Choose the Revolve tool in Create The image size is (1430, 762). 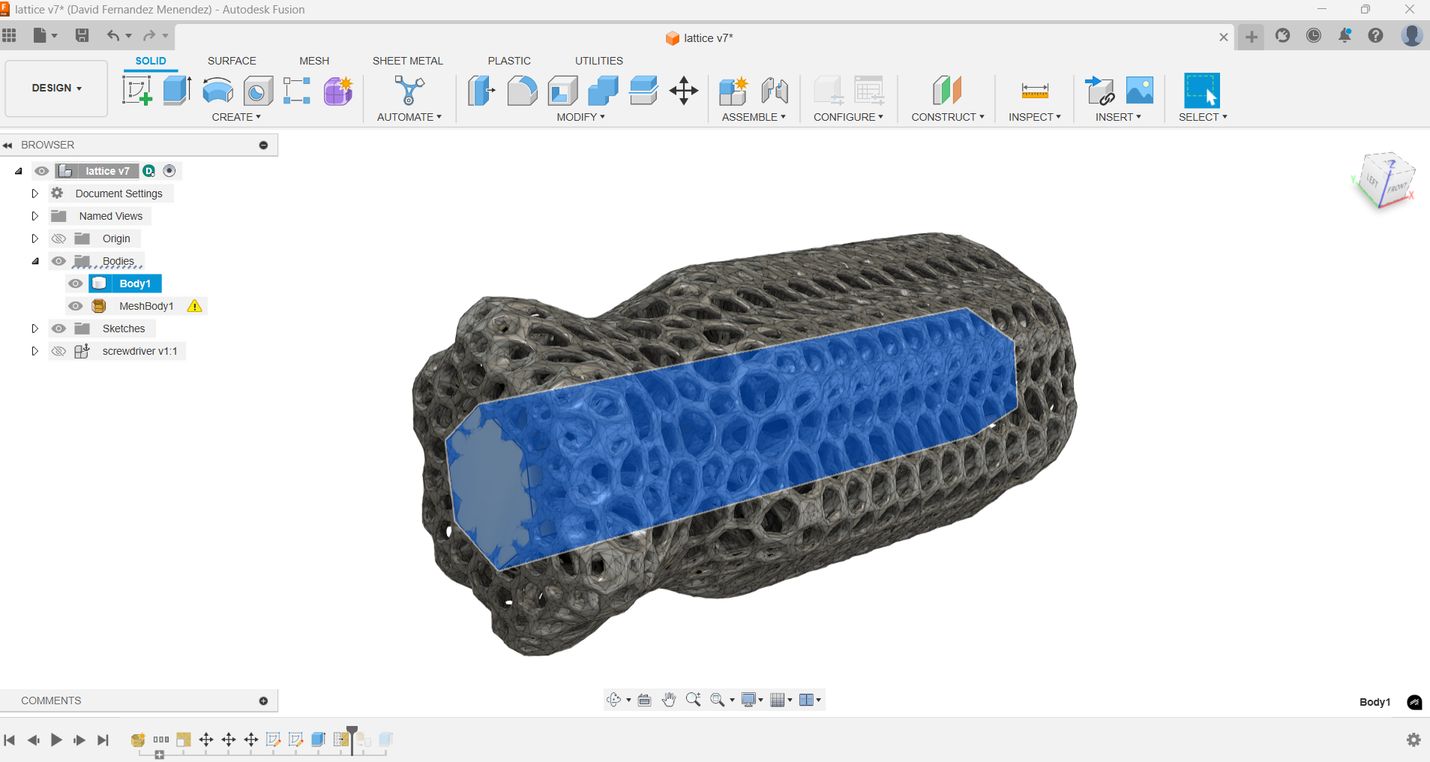pos(218,90)
